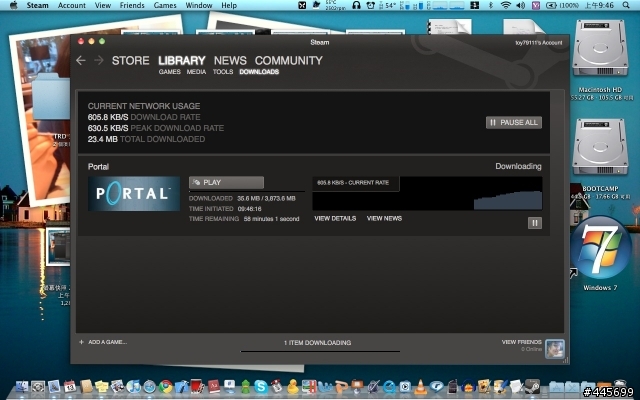Open the Apple menu
This screenshot has width=640, height=400.
point(13,5)
